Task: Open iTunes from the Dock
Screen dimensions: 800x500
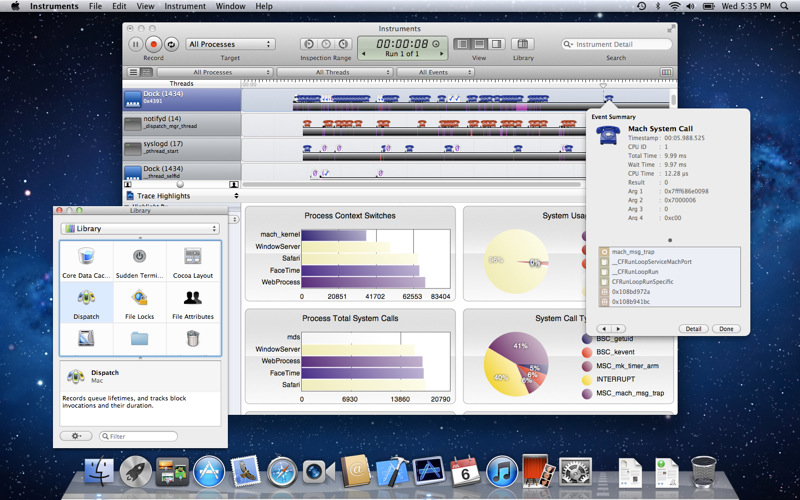Action: 502,471
